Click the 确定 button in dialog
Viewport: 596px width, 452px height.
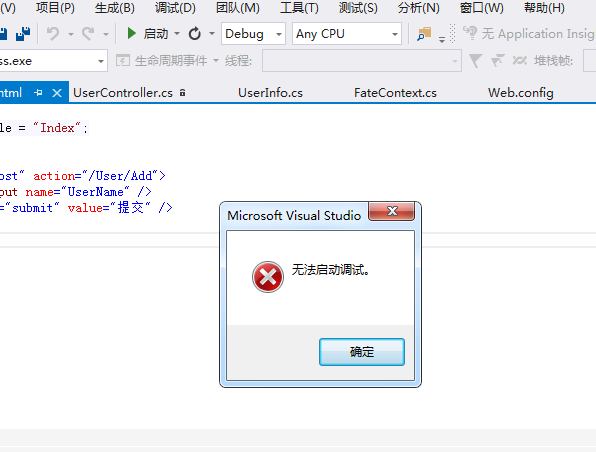coord(362,352)
